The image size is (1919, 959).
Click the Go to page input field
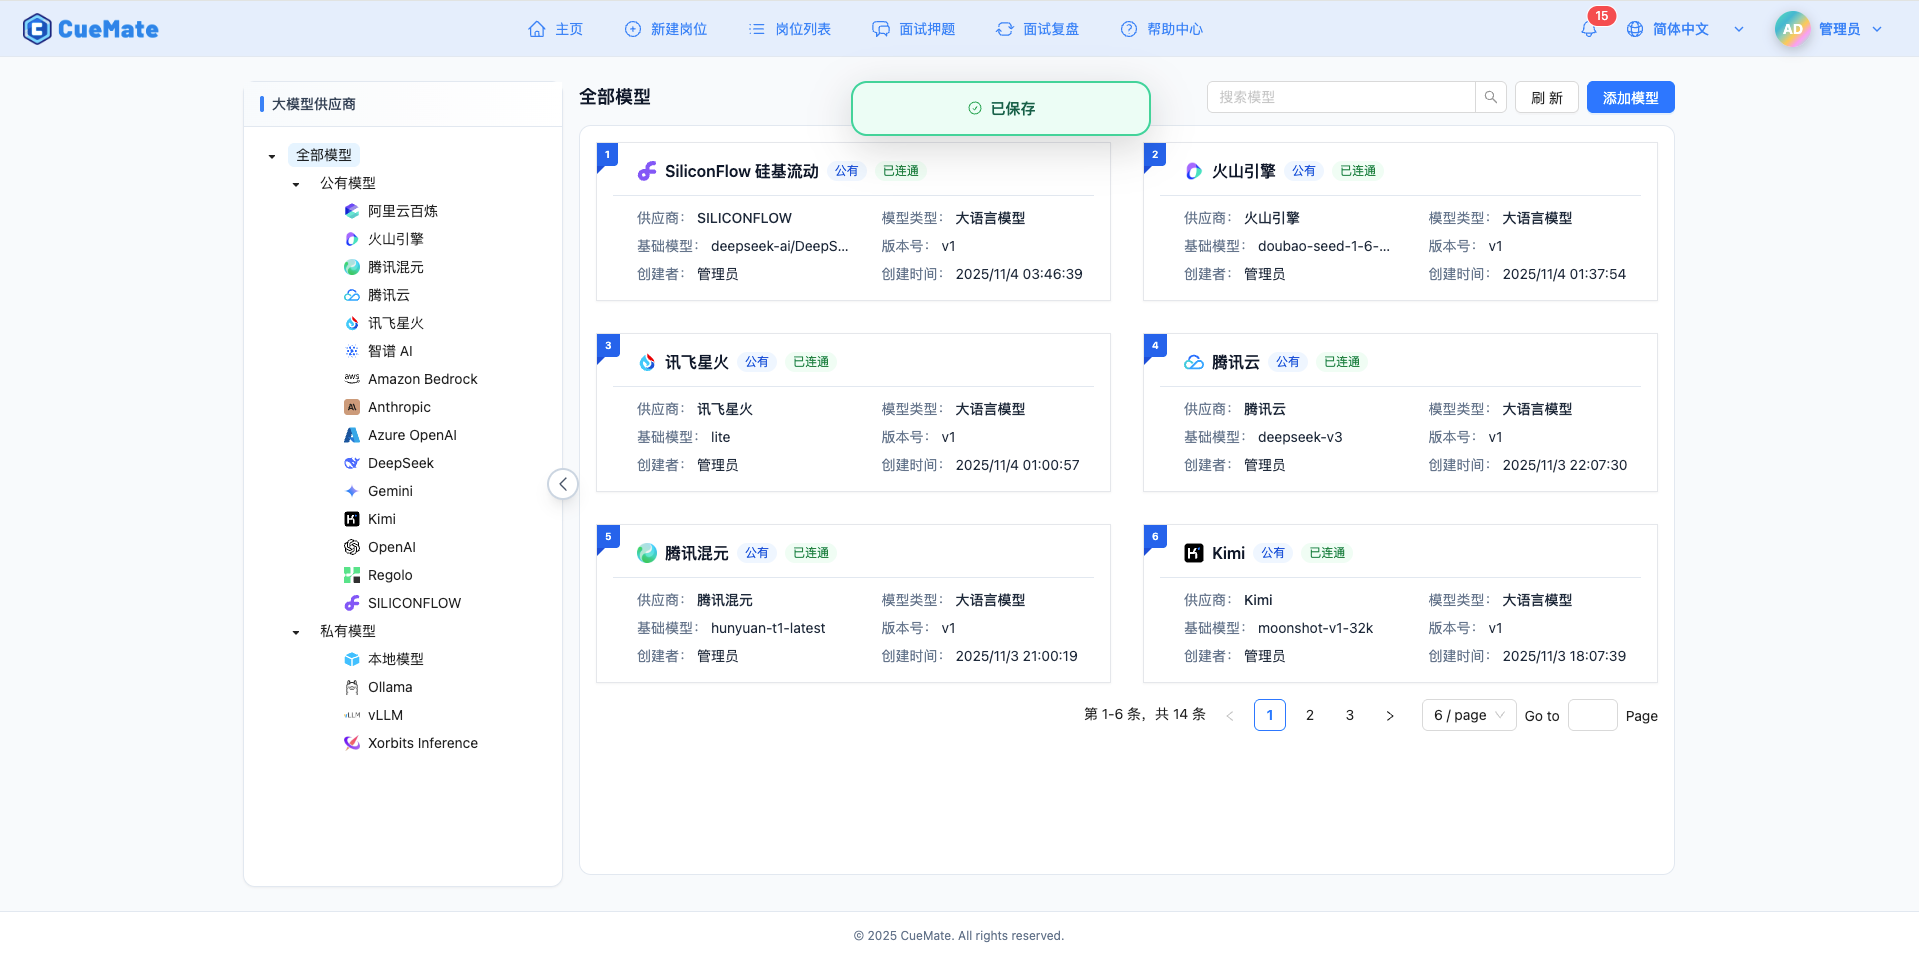coord(1593,715)
